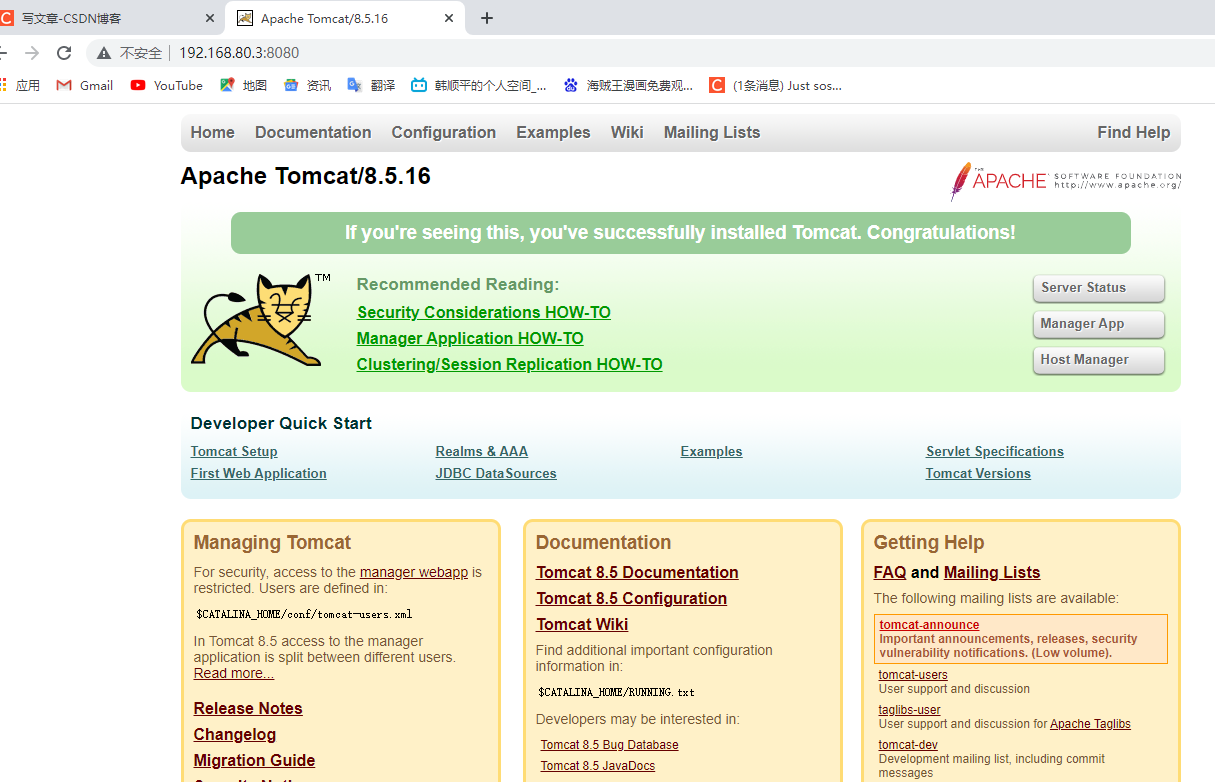Open Configuration in Tomcat navigation bar

point(444,132)
